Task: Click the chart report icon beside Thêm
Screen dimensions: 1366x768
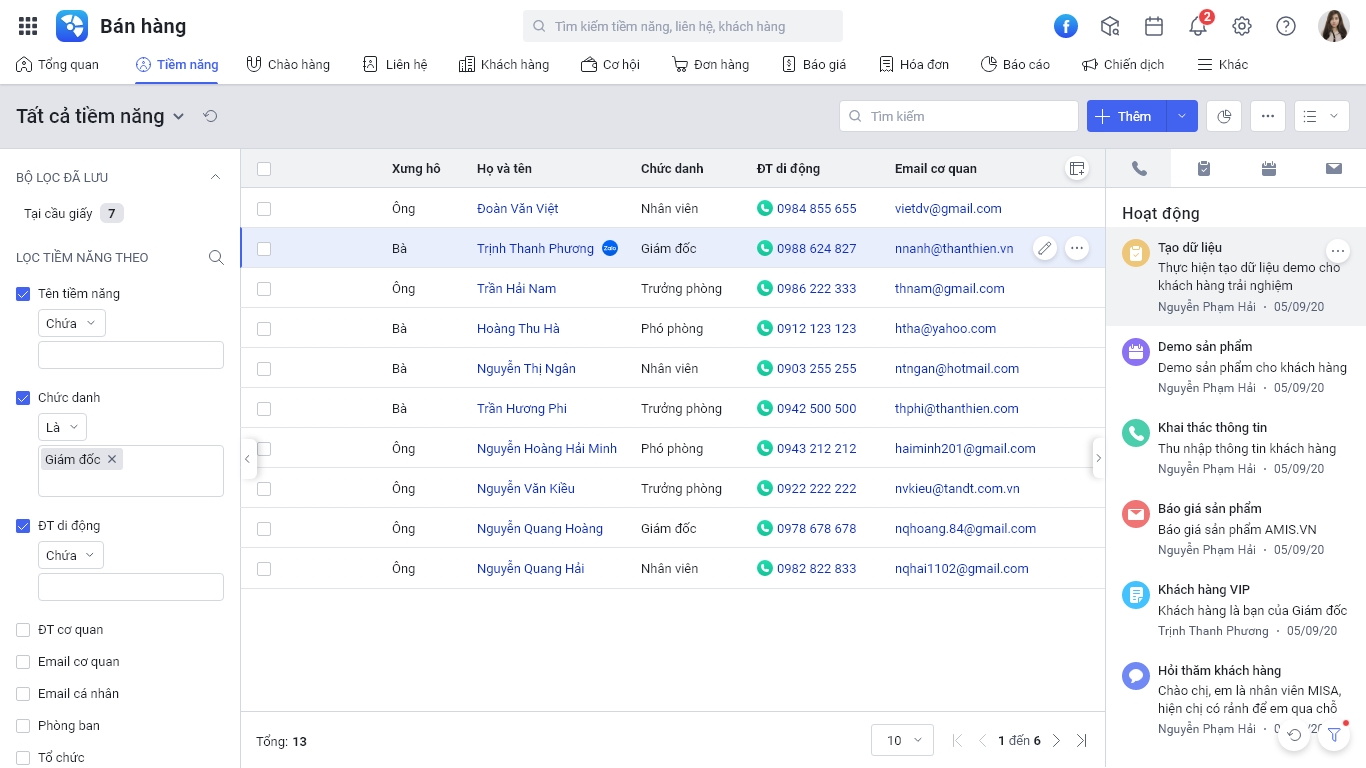Action: click(x=1224, y=116)
